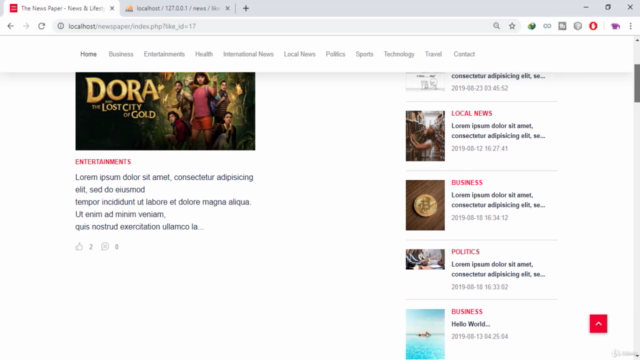Open the red Opera-style extension icon
Viewport: 640px width, 360px height.
[x=593, y=26]
